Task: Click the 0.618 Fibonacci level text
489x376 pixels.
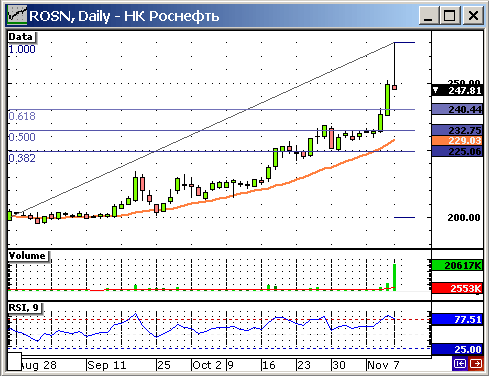Action: click(22, 116)
